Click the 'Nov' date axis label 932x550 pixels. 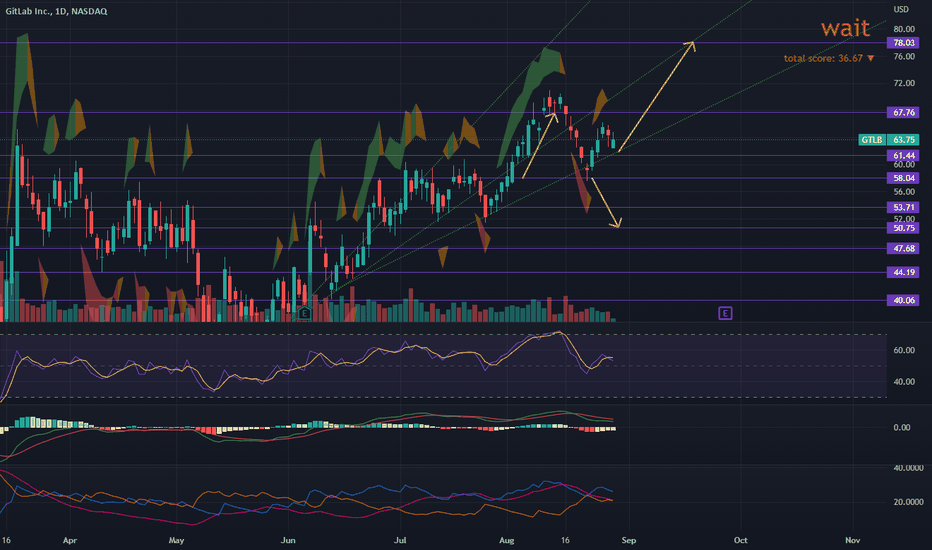click(852, 540)
